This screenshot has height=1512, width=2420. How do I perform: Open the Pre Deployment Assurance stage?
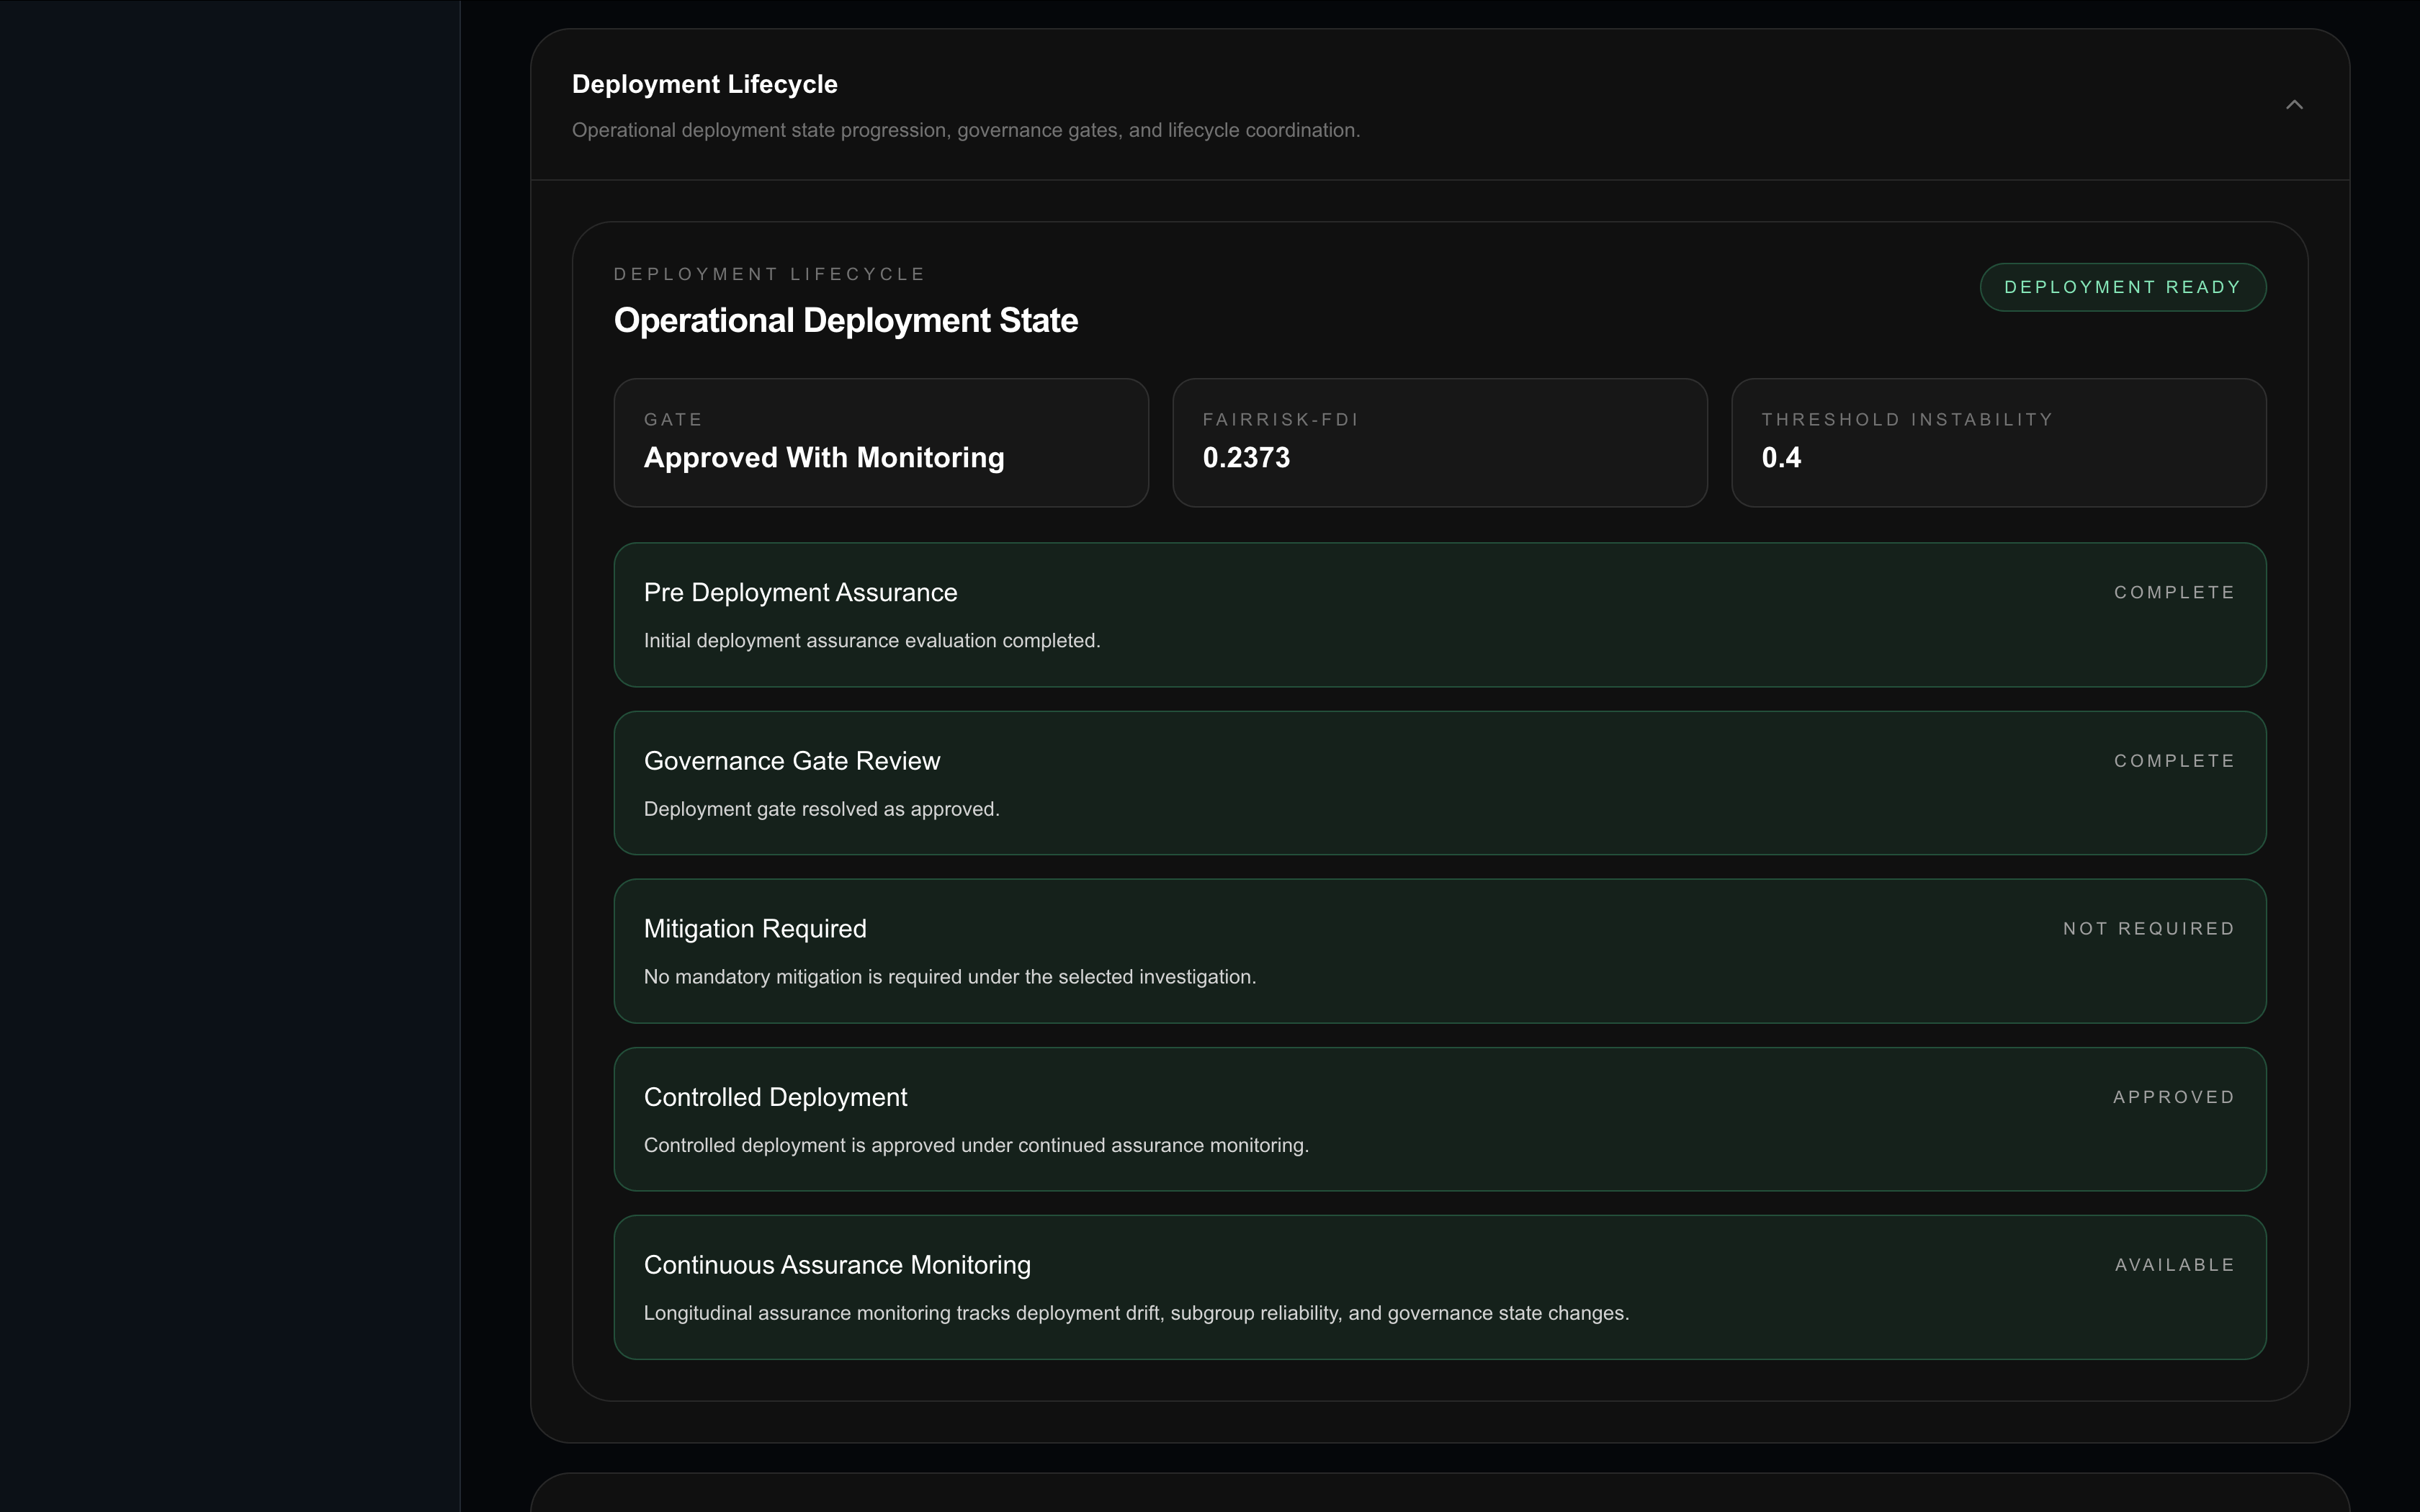(x=1439, y=615)
